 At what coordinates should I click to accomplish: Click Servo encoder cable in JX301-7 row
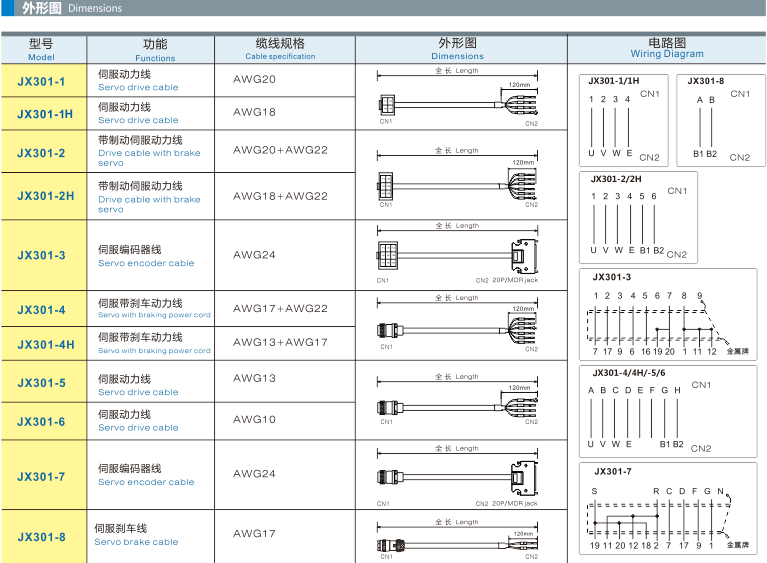point(146,482)
